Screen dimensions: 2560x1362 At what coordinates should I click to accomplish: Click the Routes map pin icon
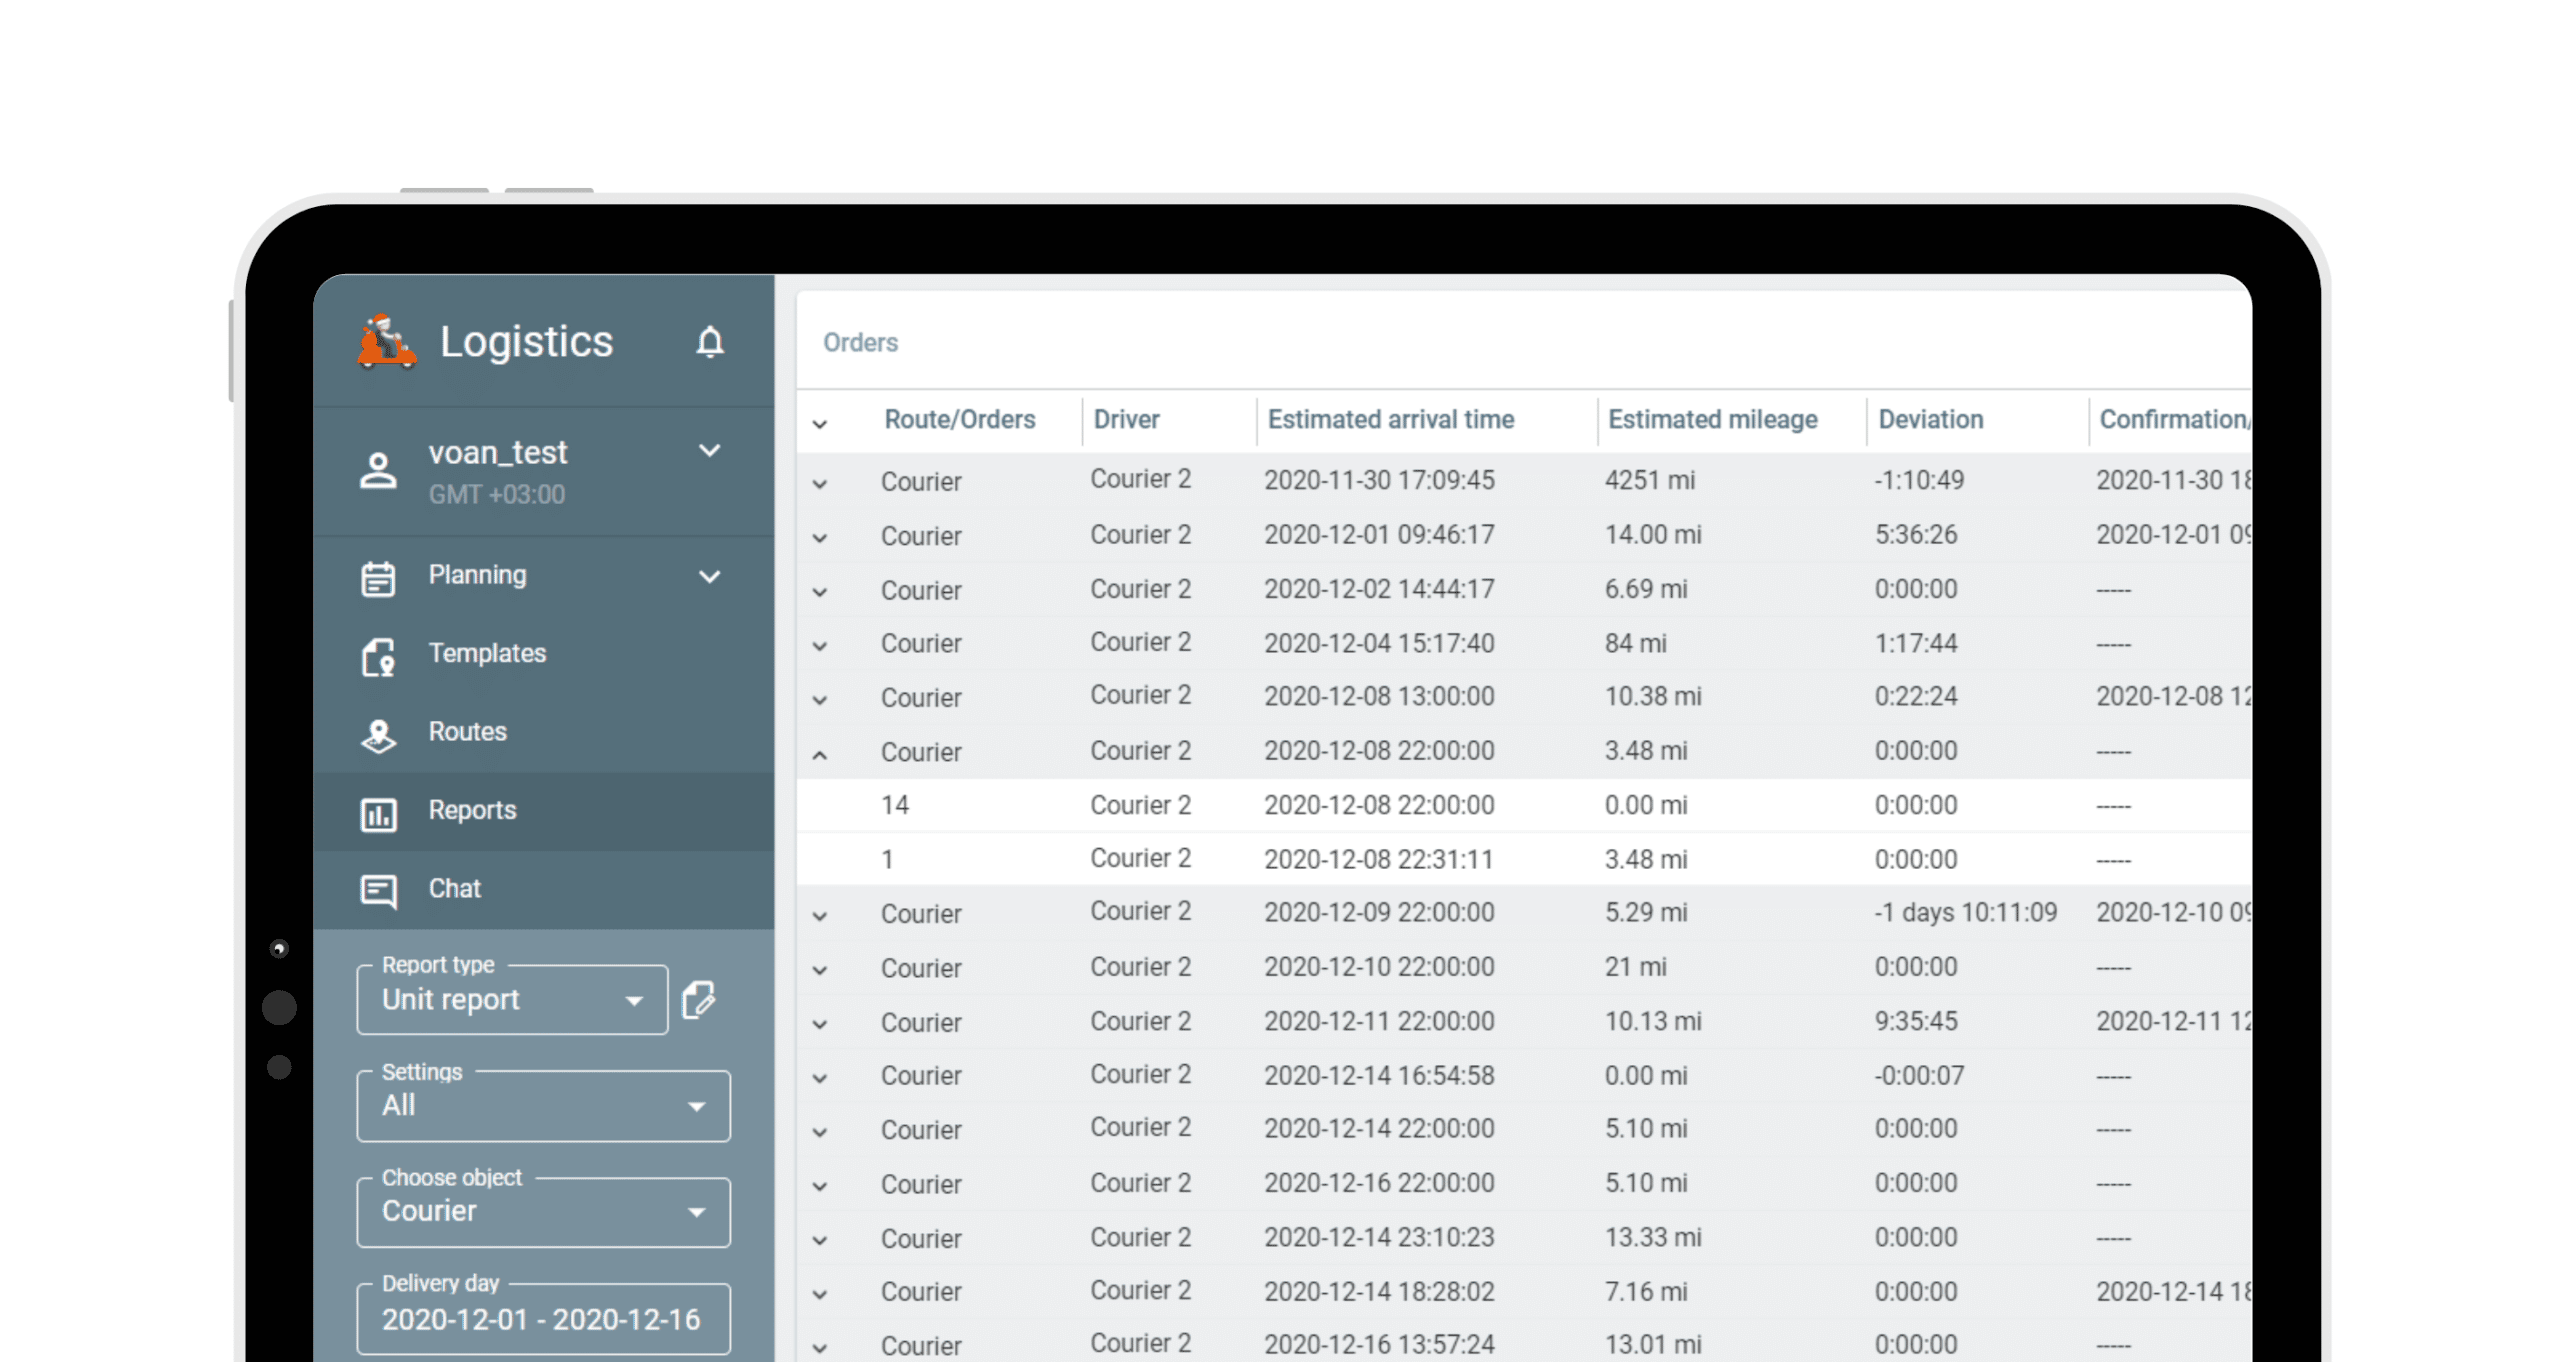click(x=378, y=734)
